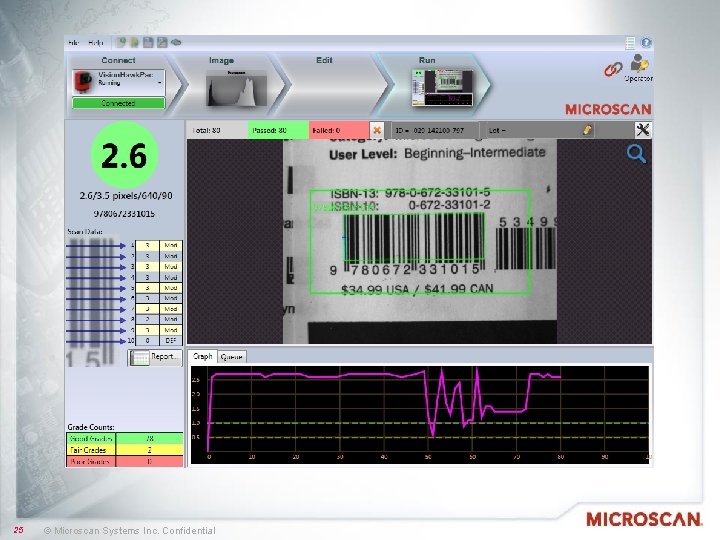Go to the Edit step
Image resolution: width=720 pixels, height=540 pixels.
click(324, 60)
